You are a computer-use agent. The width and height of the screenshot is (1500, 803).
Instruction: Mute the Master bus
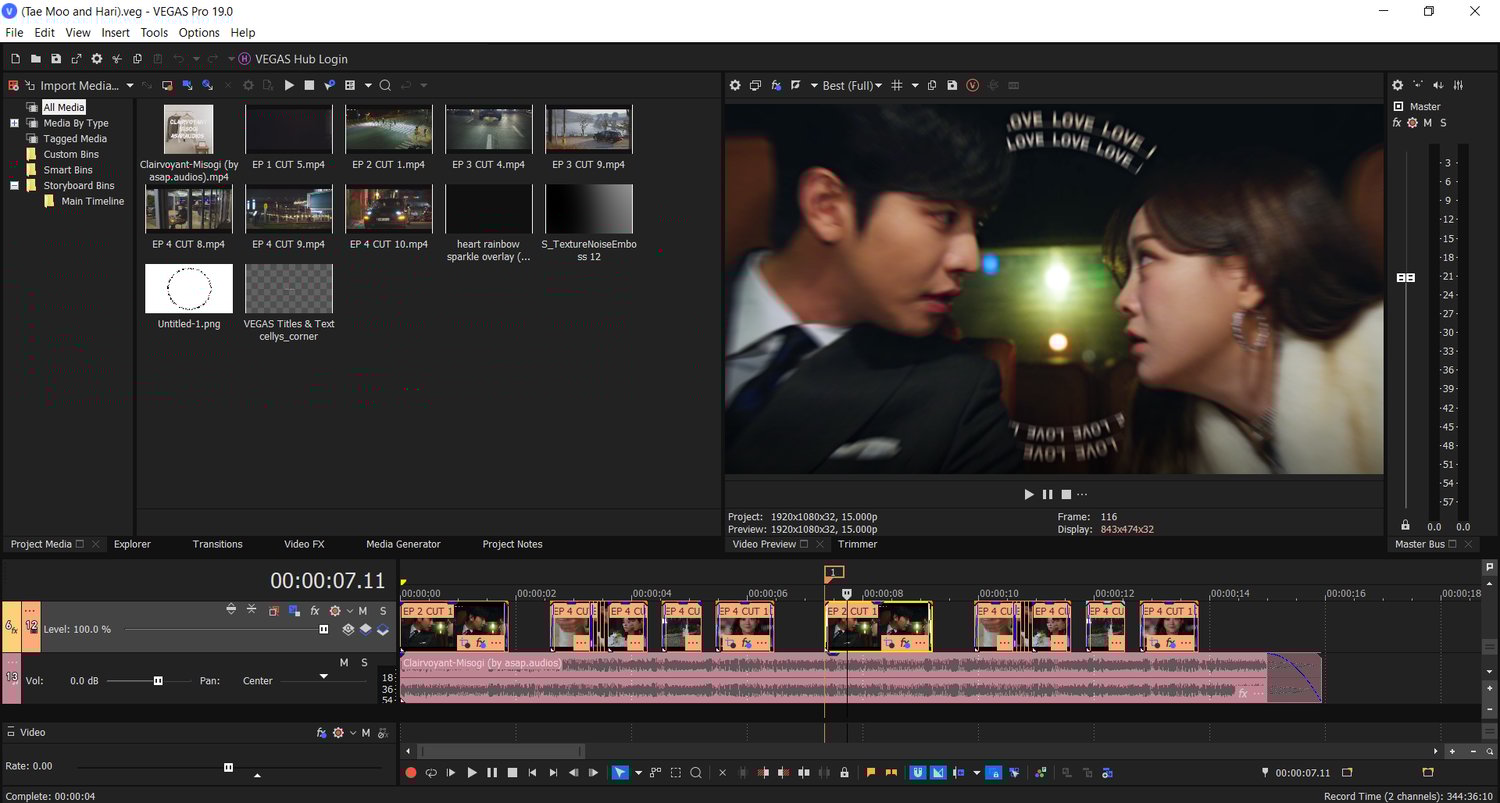tap(1428, 123)
